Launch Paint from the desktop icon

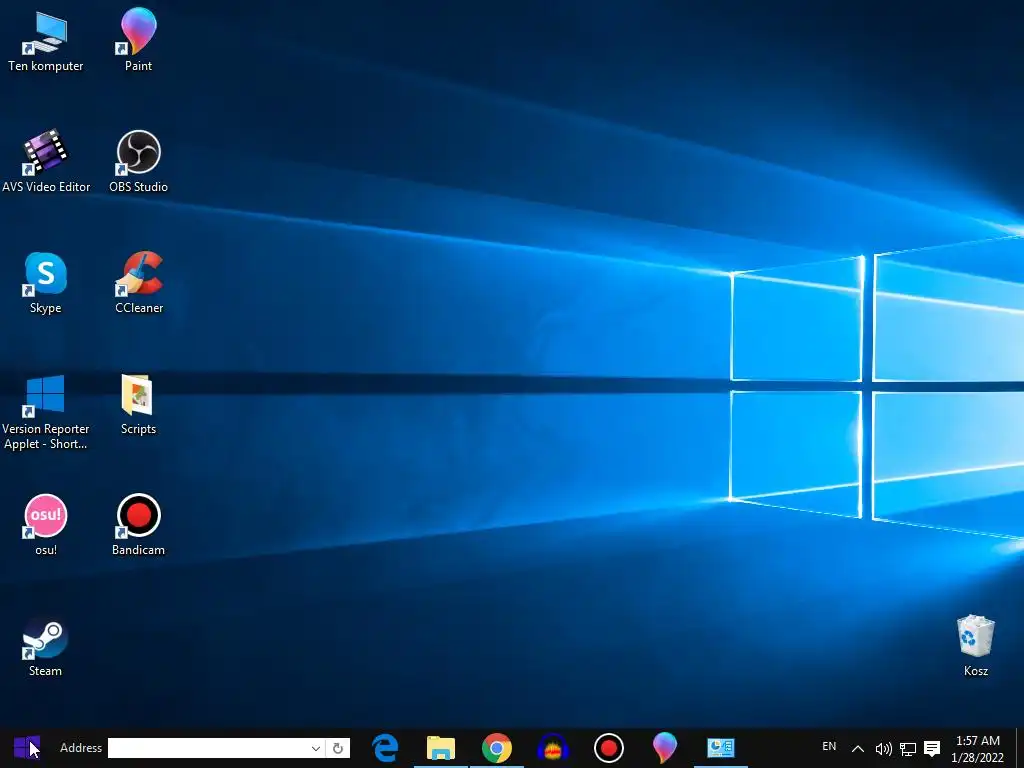coord(138,40)
